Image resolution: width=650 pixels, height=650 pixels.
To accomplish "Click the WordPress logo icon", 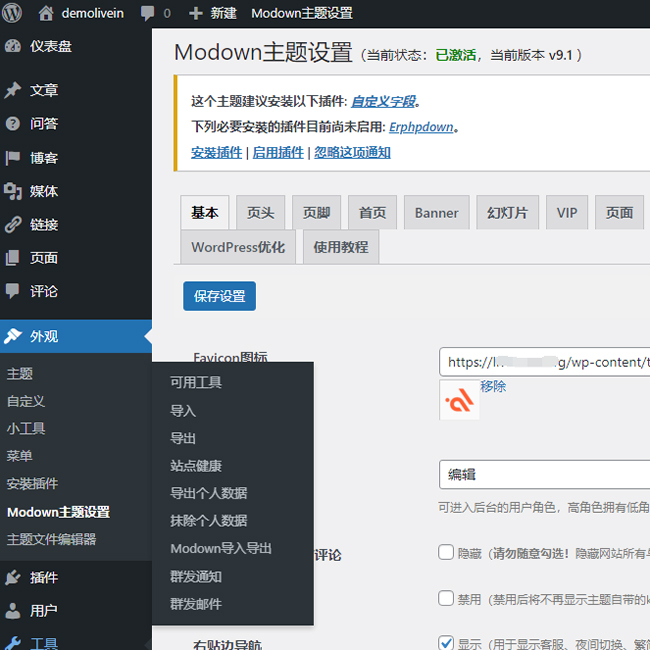I will click(x=12, y=13).
